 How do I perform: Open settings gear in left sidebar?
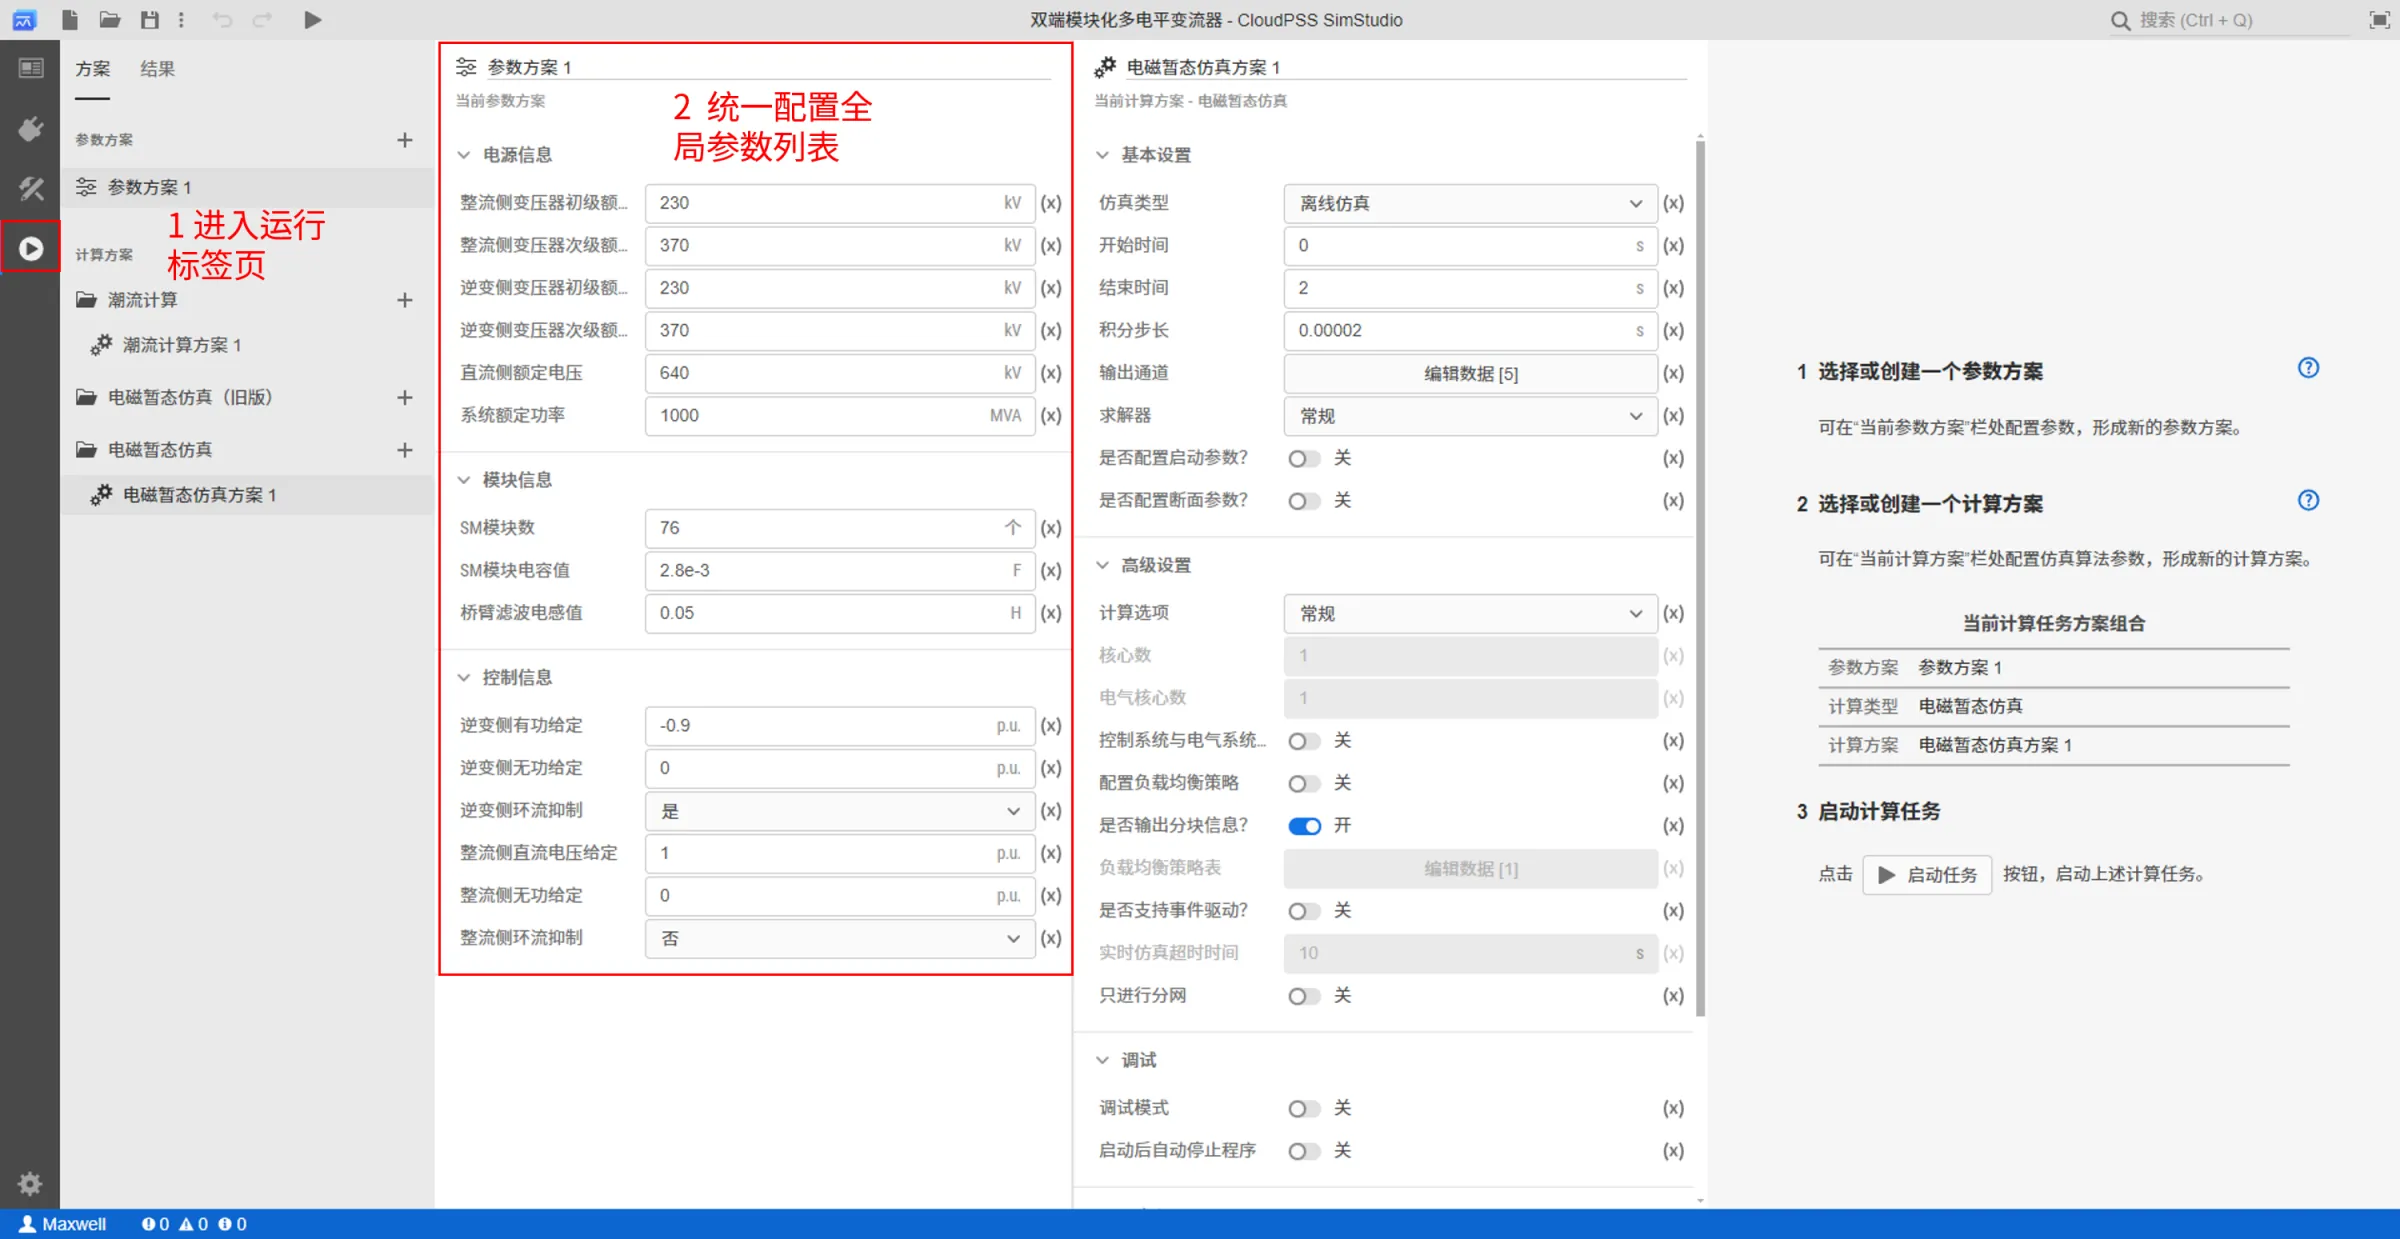tap(30, 1184)
